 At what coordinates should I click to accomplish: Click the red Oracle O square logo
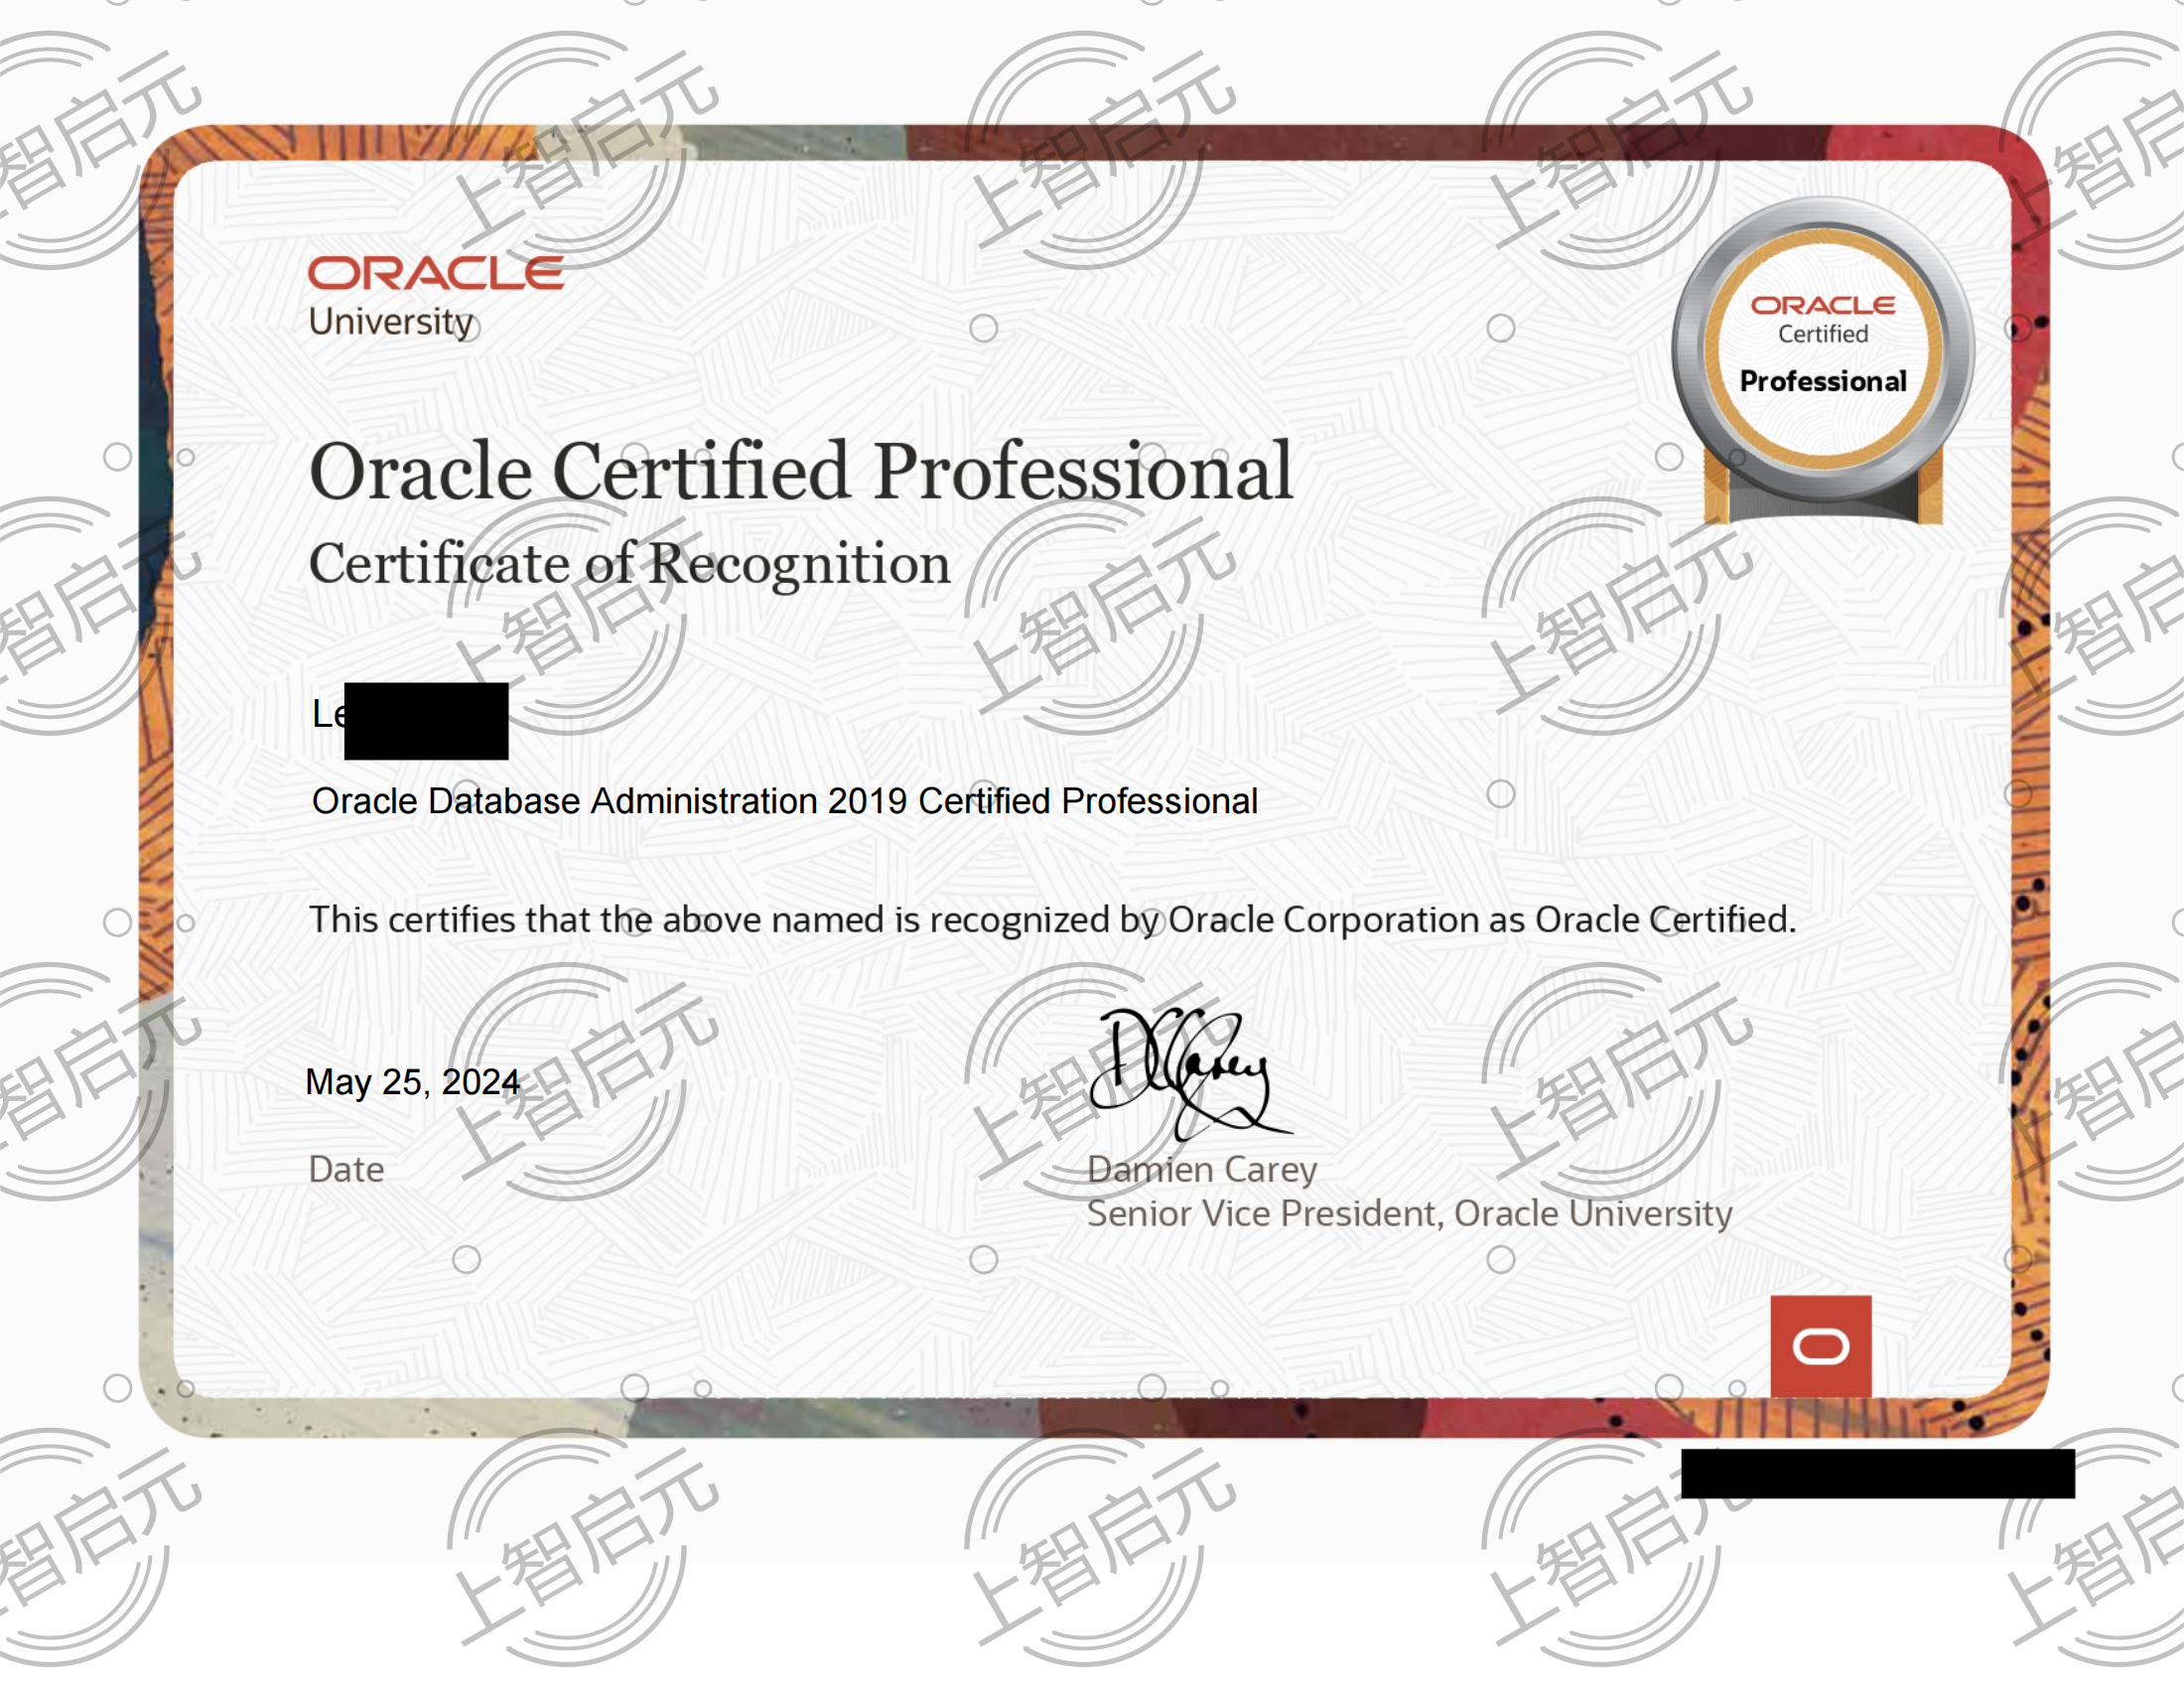(x=1821, y=1346)
